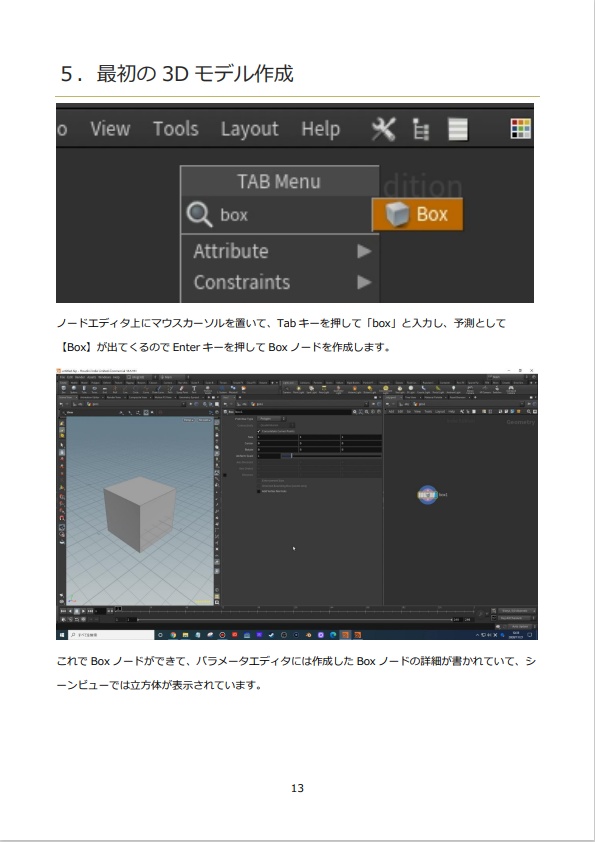Open Edge from the taskbar
The width and height of the screenshot is (595, 842).
[332, 635]
